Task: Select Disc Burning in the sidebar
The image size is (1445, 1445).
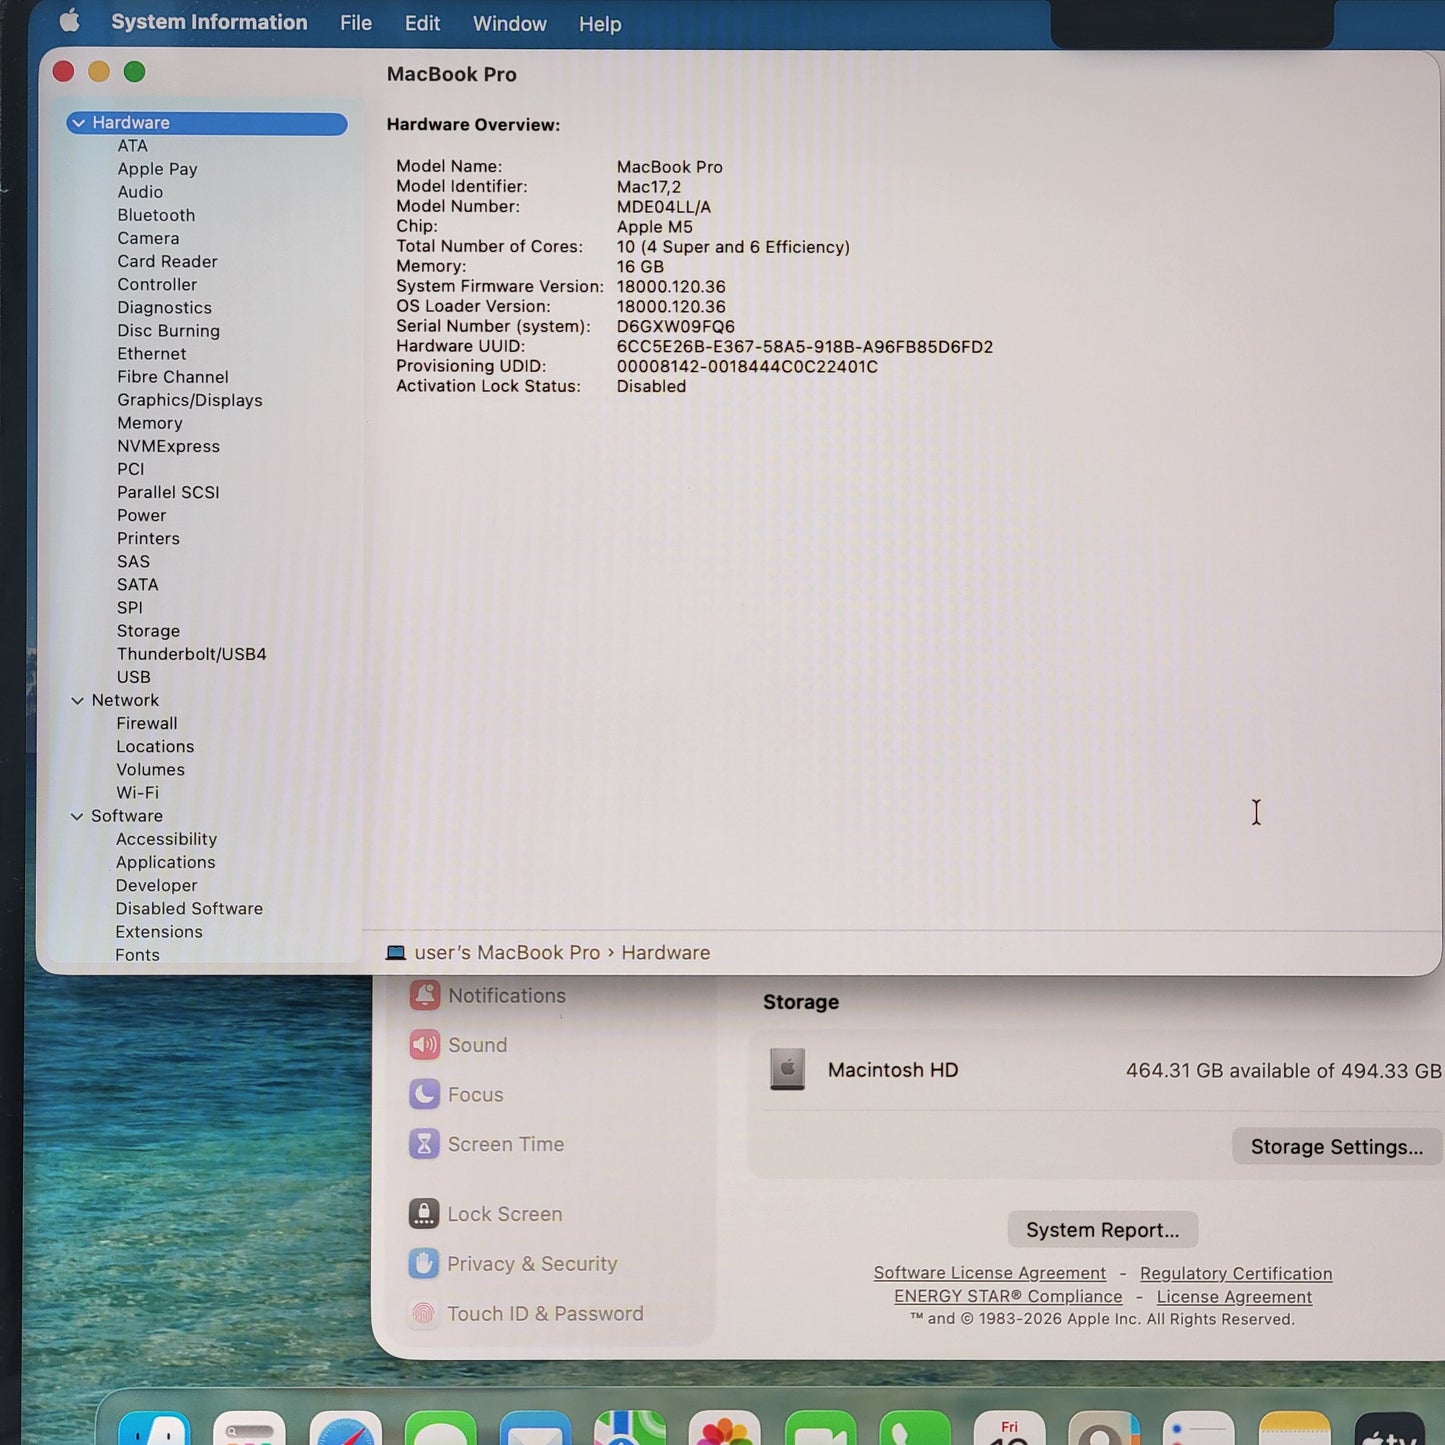Action: (x=168, y=331)
